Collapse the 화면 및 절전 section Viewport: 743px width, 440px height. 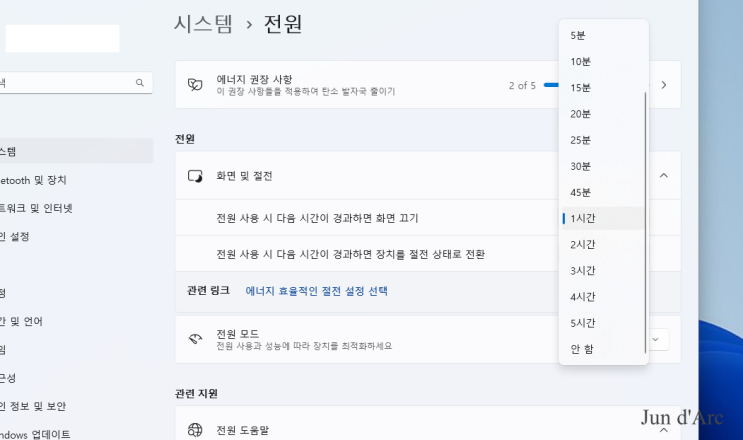click(664, 176)
